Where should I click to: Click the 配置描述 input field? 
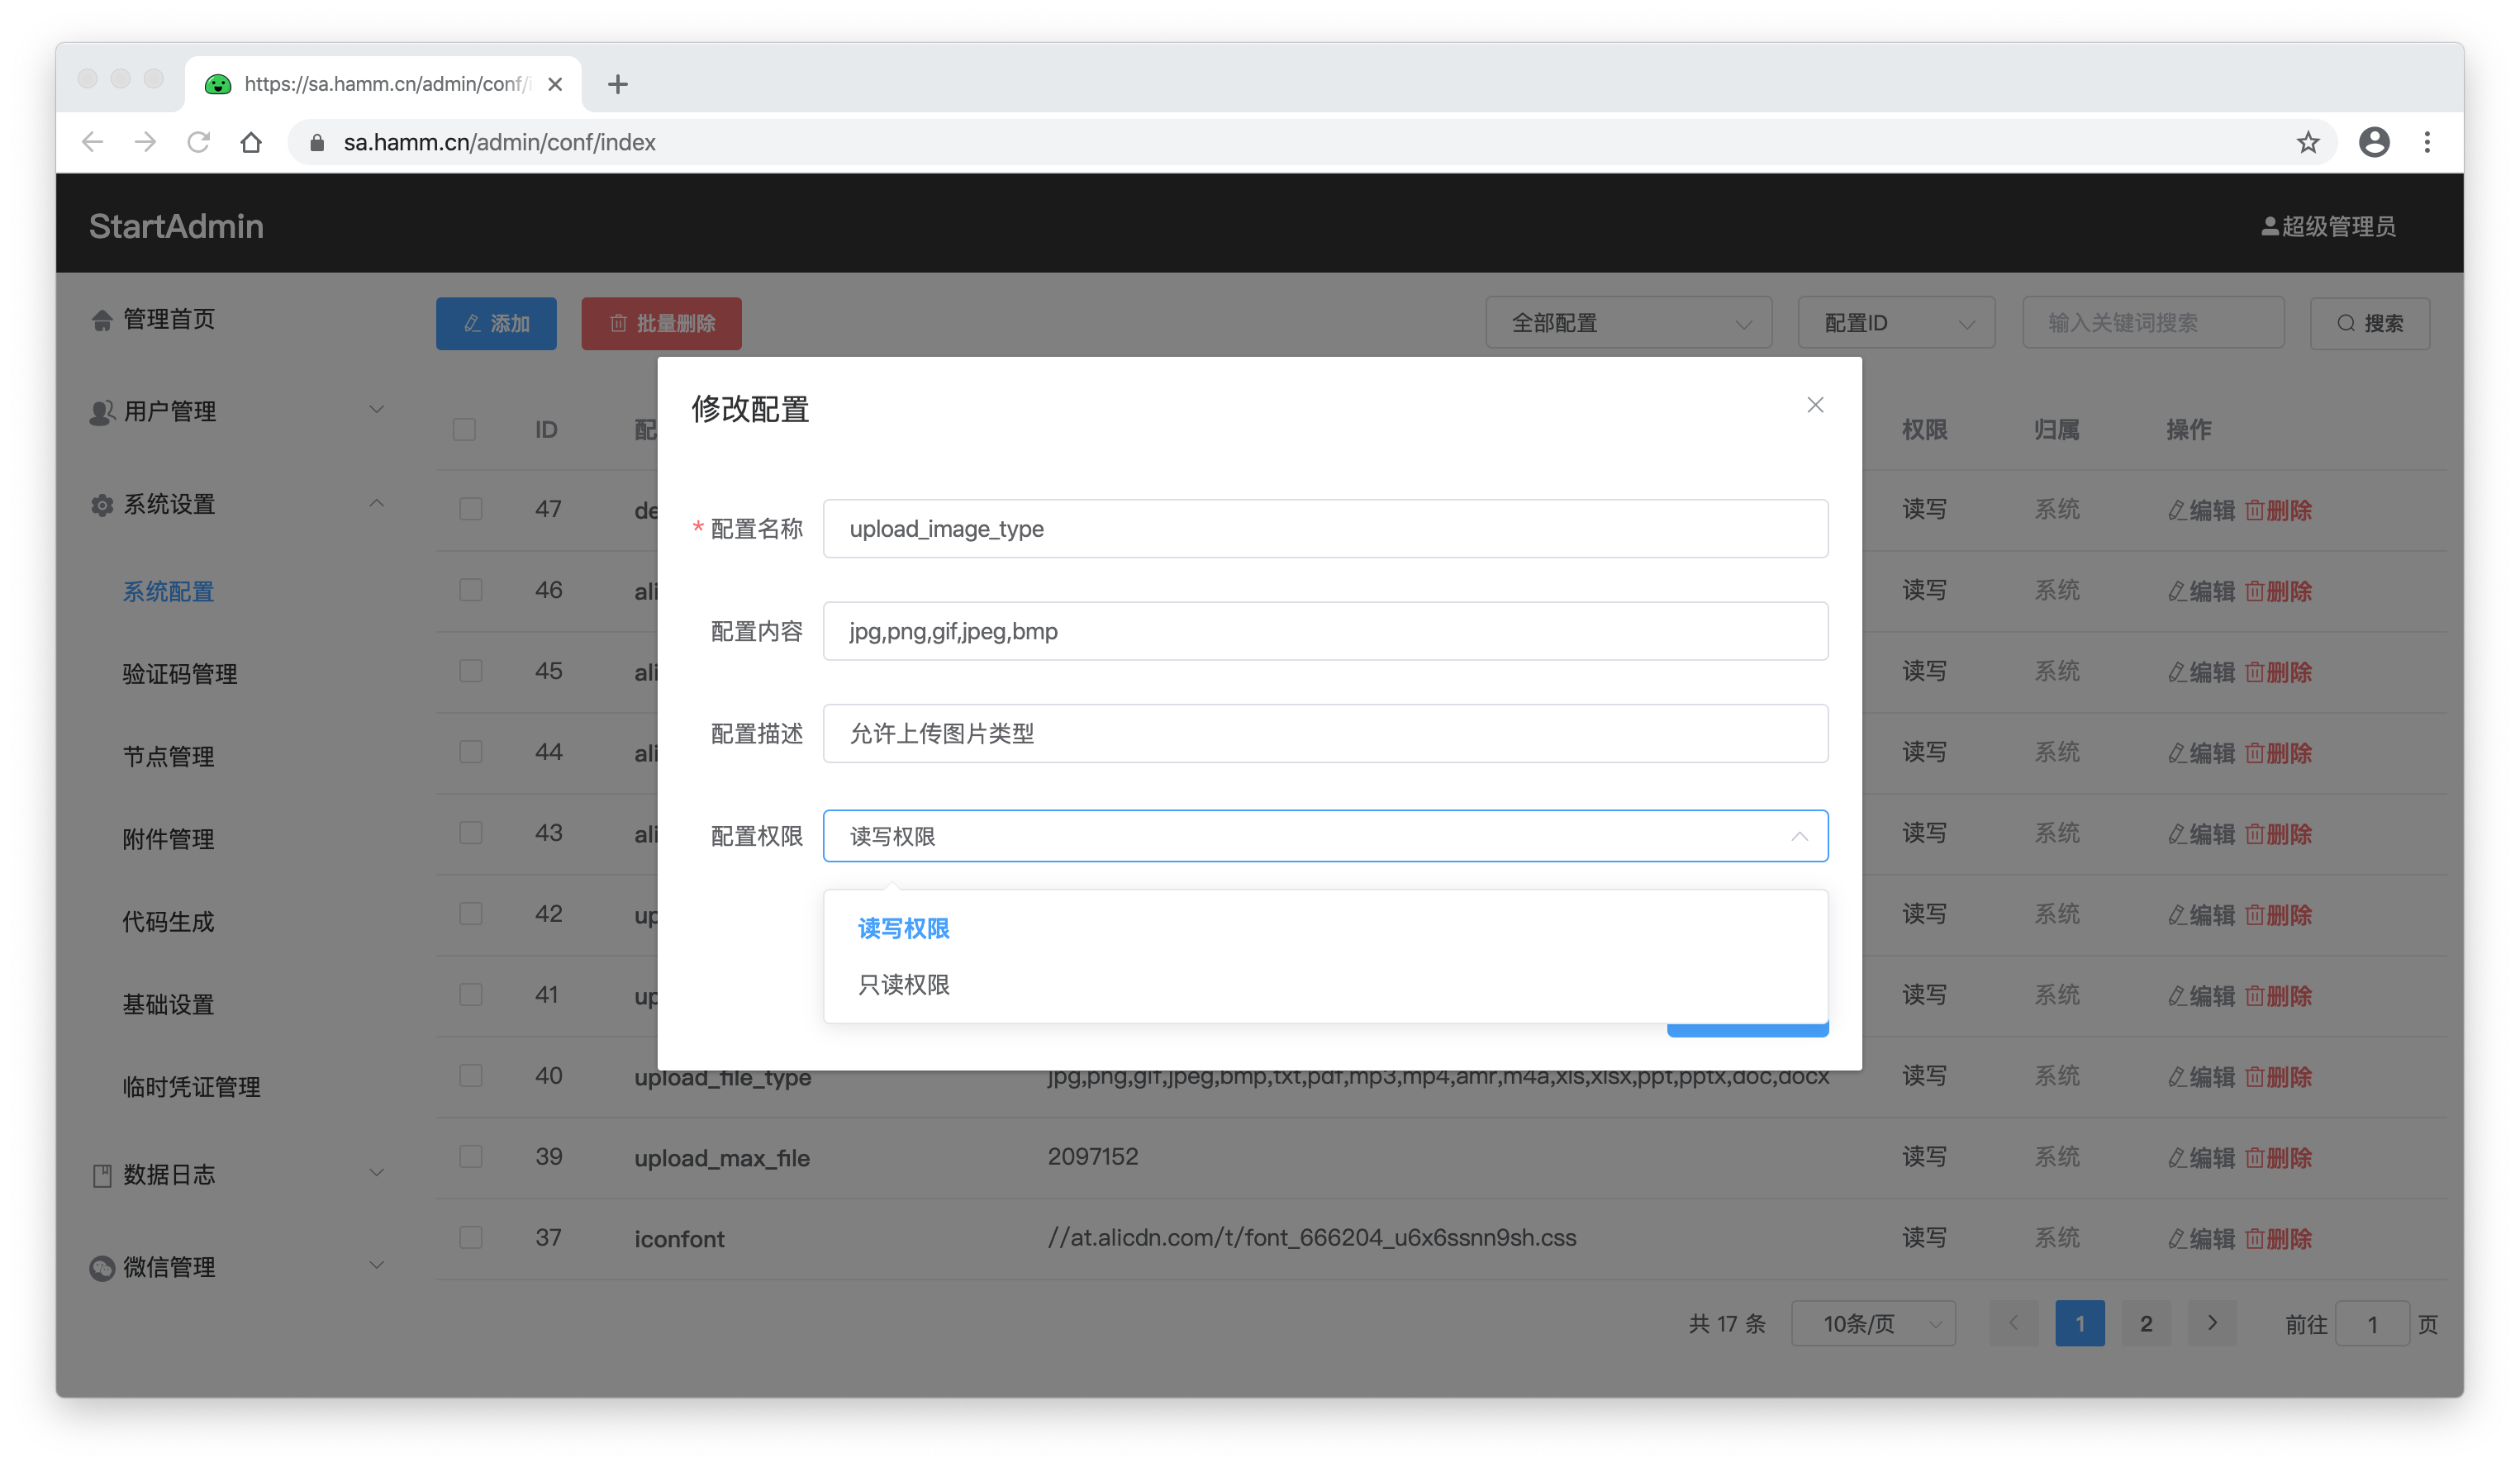(x=1325, y=734)
